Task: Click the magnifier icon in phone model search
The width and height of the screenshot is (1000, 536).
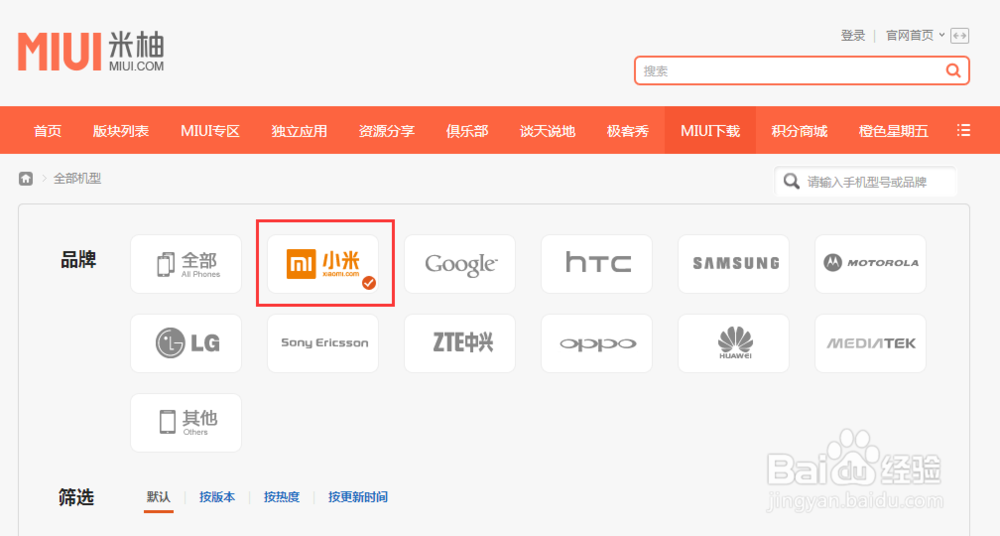Action: [x=791, y=181]
